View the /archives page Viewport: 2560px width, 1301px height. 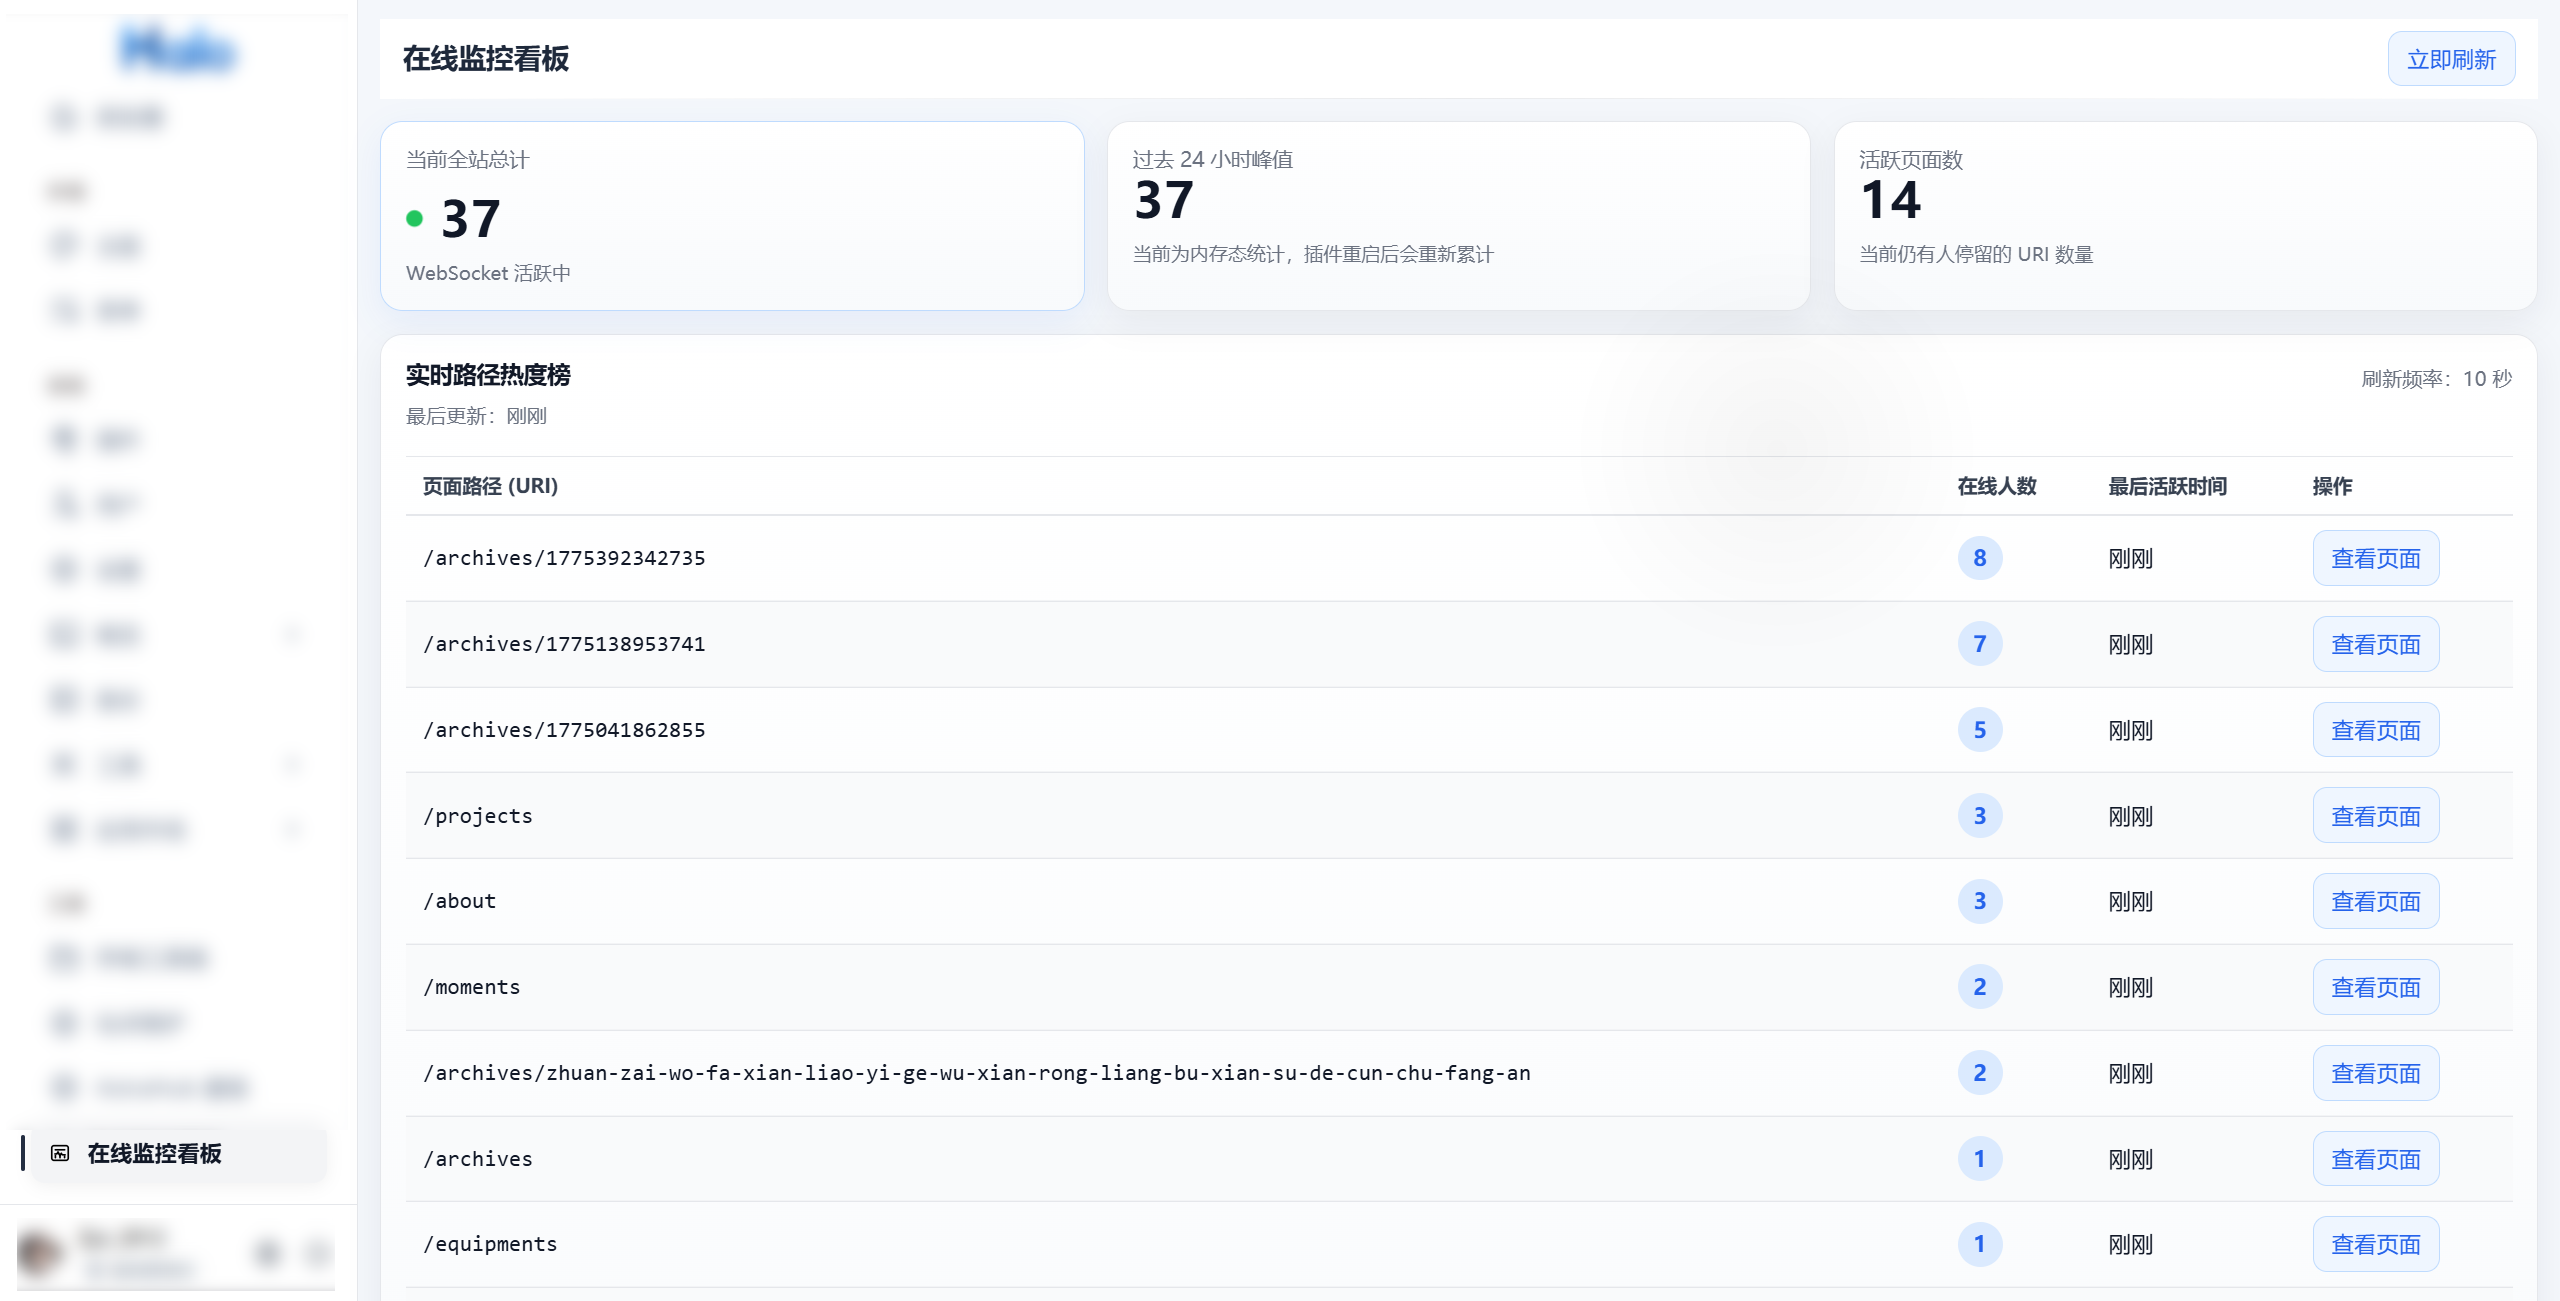(x=2375, y=1159)
